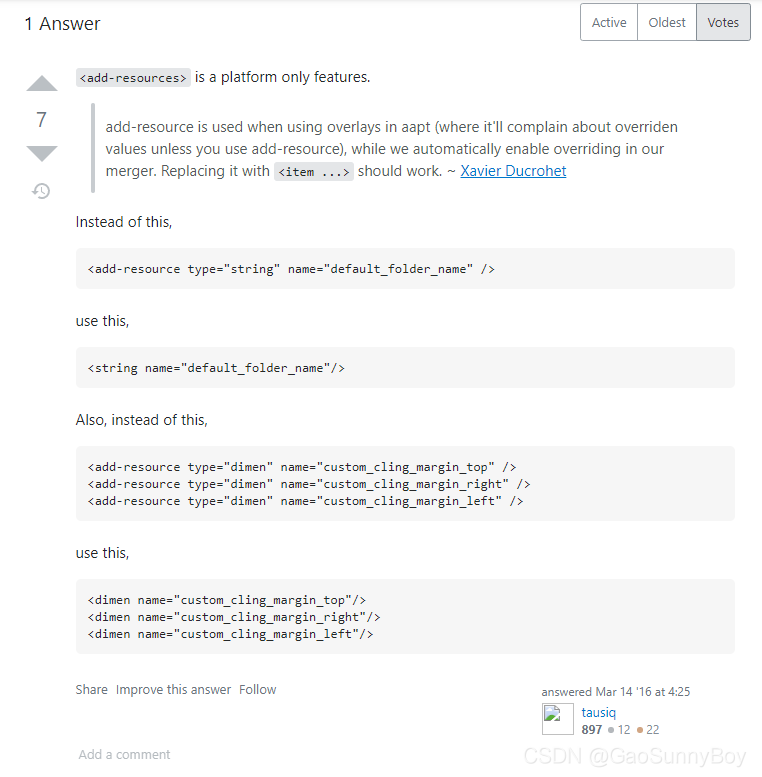762x777 pixels.
Task: Upvote the answer with the up arrow
Action: (x=42, y=83)
